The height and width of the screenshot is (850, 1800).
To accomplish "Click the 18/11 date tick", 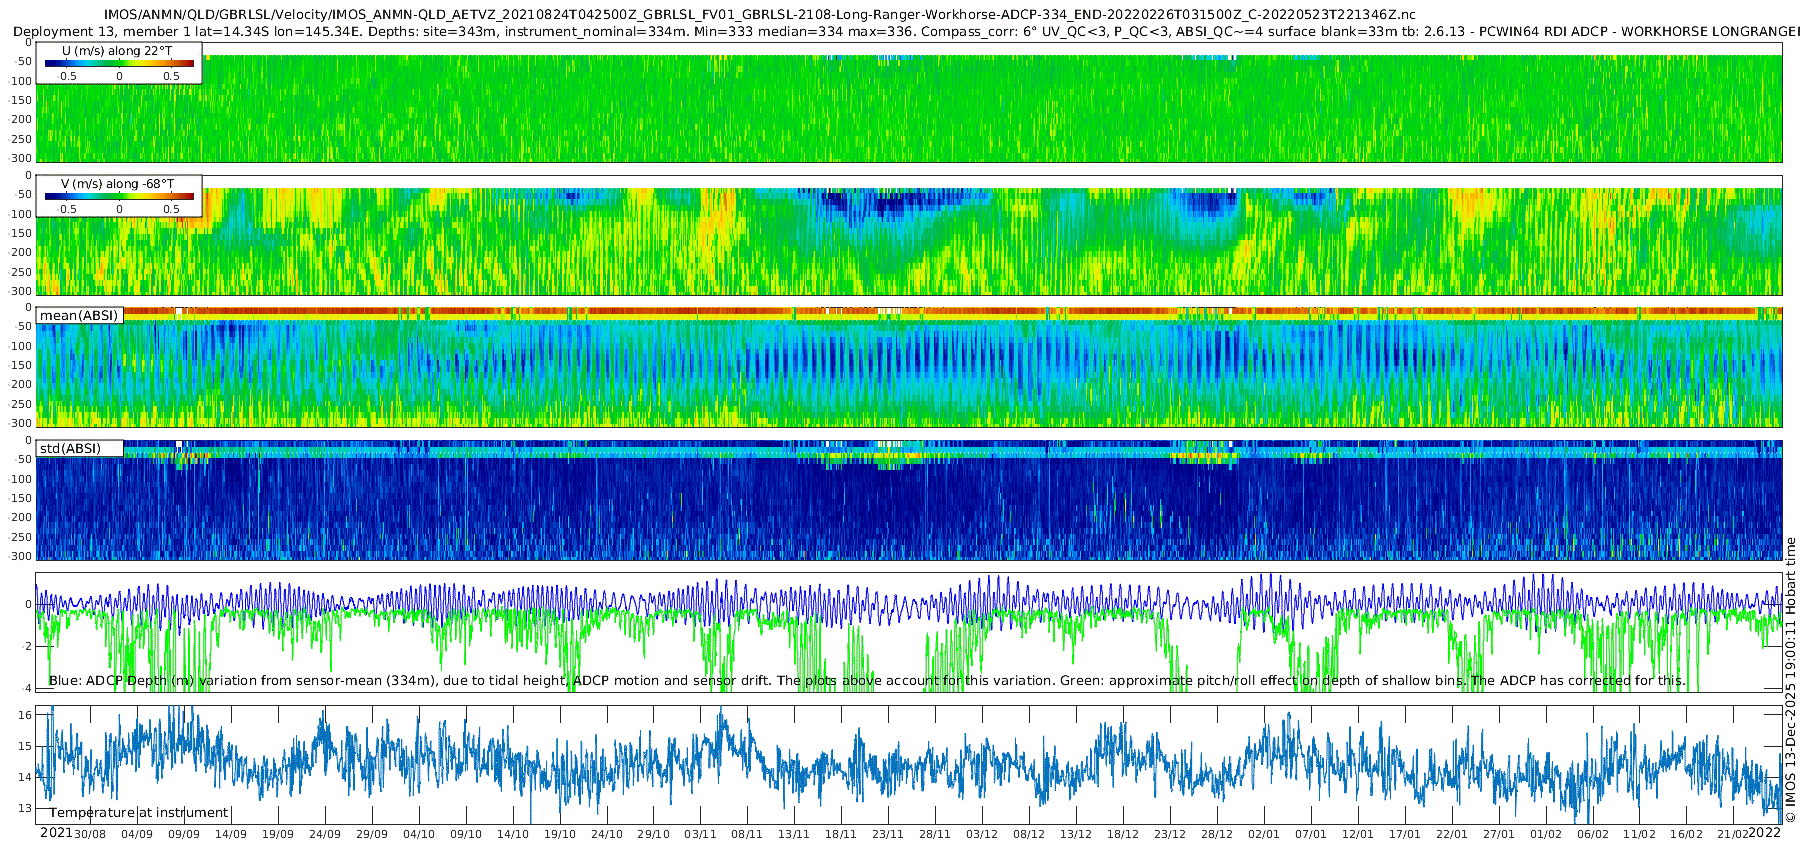I will point(841,834).
